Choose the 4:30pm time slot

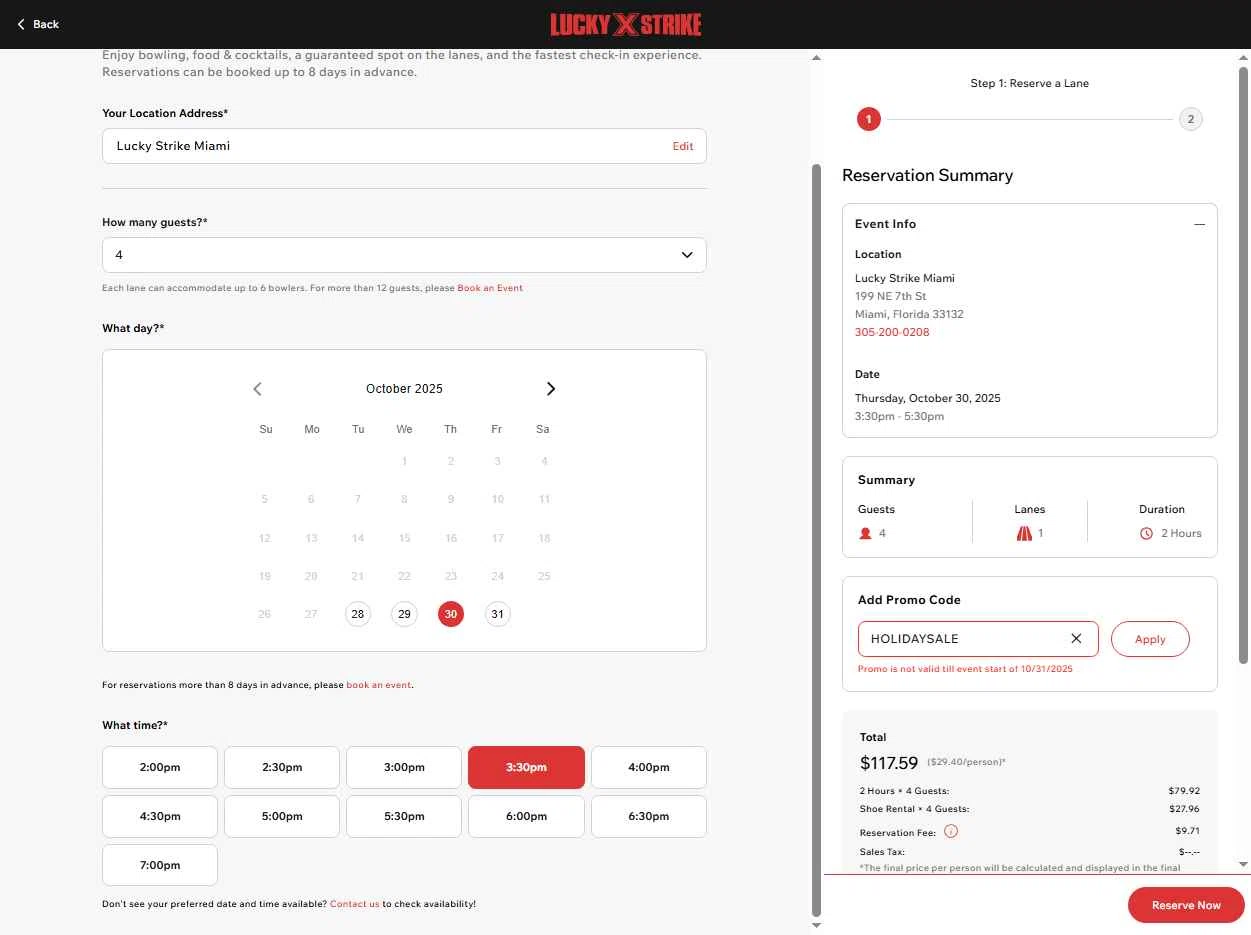click(160, 816)
